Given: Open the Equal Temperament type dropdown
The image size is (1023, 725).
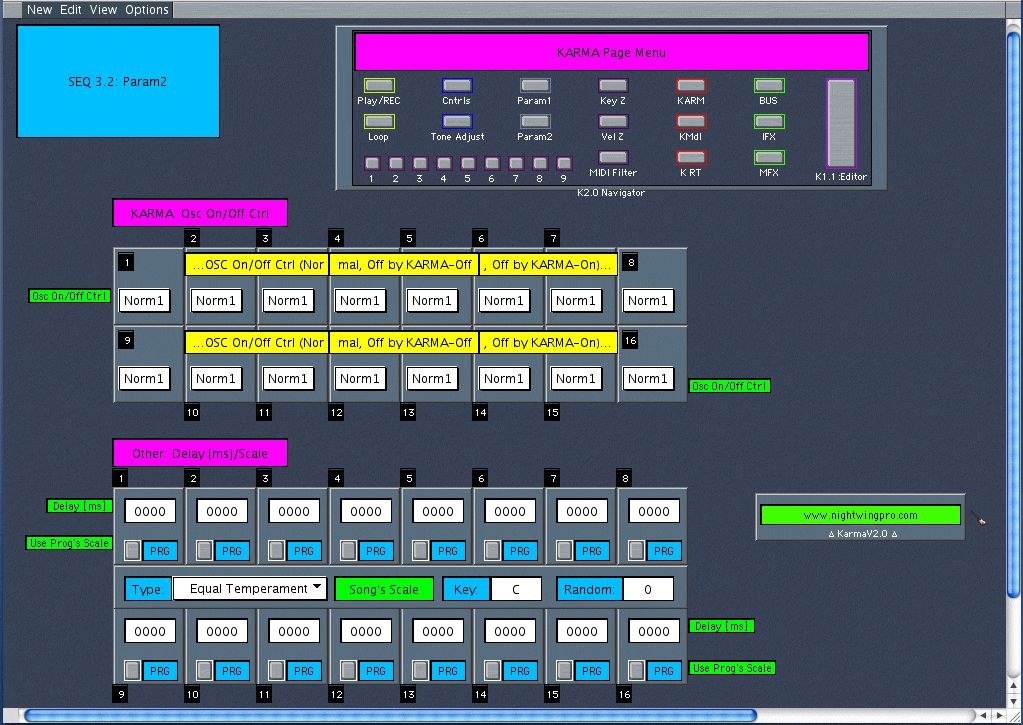Looking at the screenshot, I should point(250,588).
